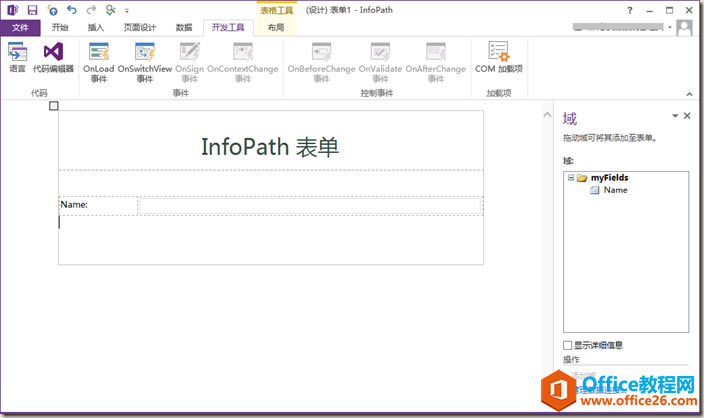704x418 pixels.
Task: Open the 域 task pane options dropdown
Action: 675,117
